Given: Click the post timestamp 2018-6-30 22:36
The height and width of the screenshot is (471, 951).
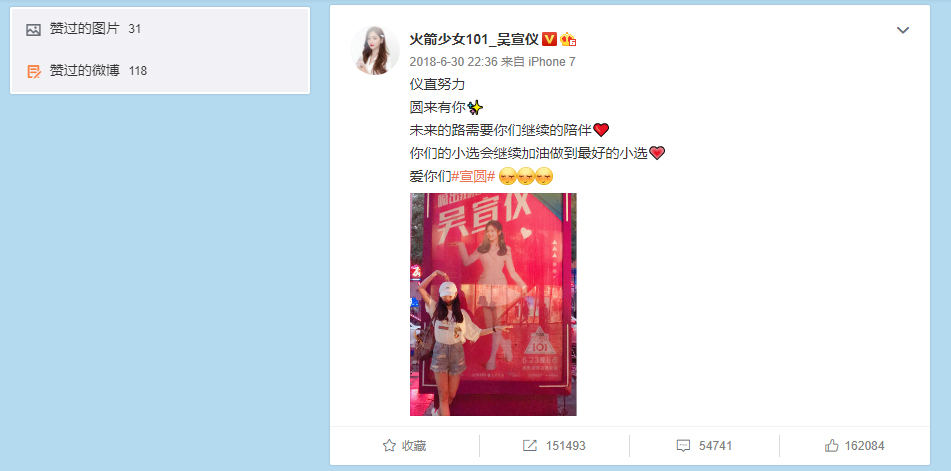Looking at the screenshot, I should (x=453, y=62).
